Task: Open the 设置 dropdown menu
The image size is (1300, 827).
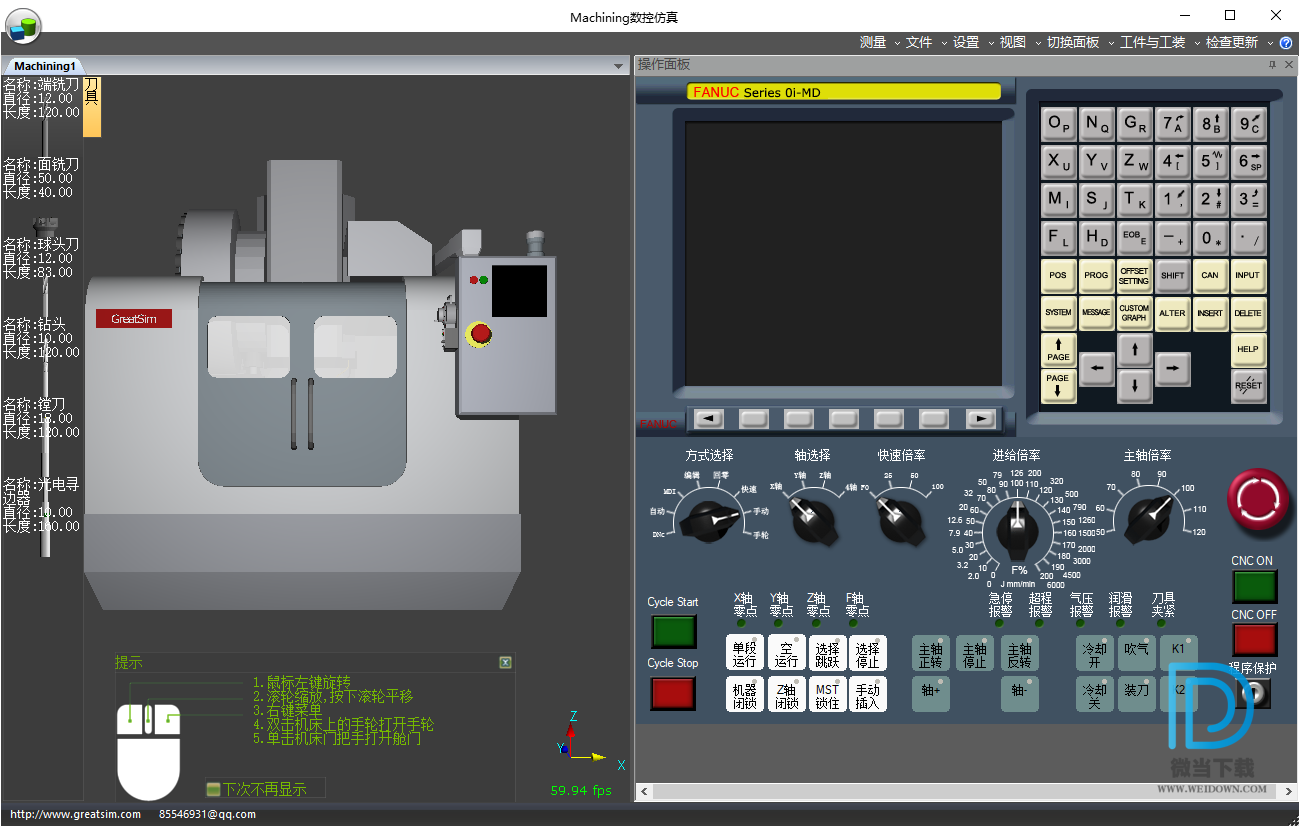Action: 973,43
